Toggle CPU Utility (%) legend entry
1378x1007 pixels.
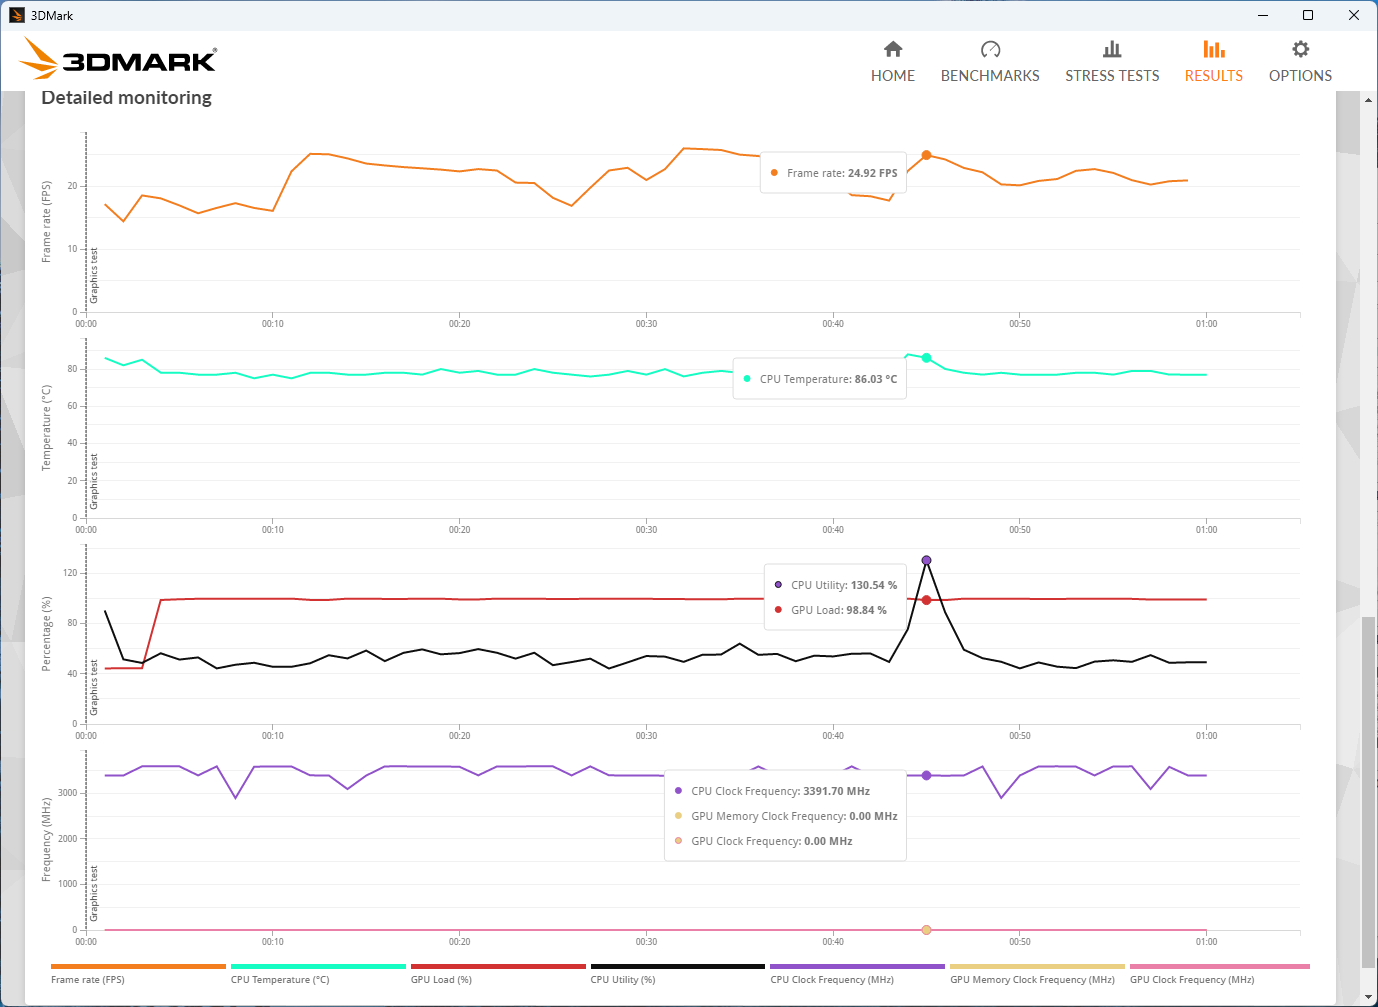(677, 967)
